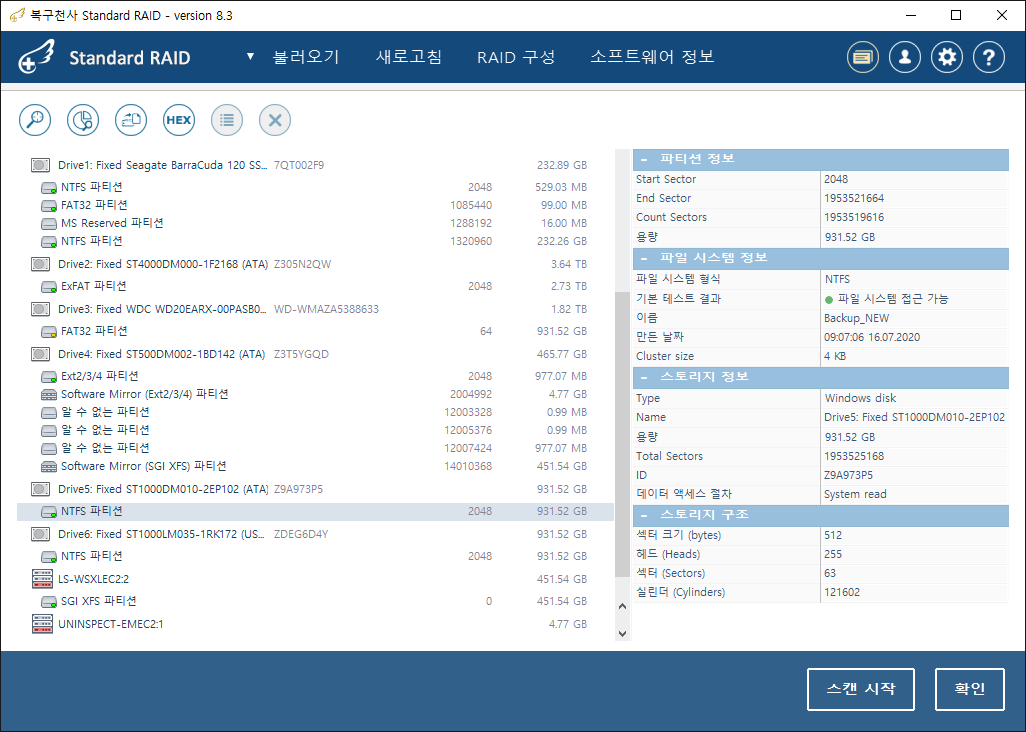Click the Cylinders value 121602
Image resolution: width=1026 pixels, height=732 pixels.
click(x=842, y=593)
